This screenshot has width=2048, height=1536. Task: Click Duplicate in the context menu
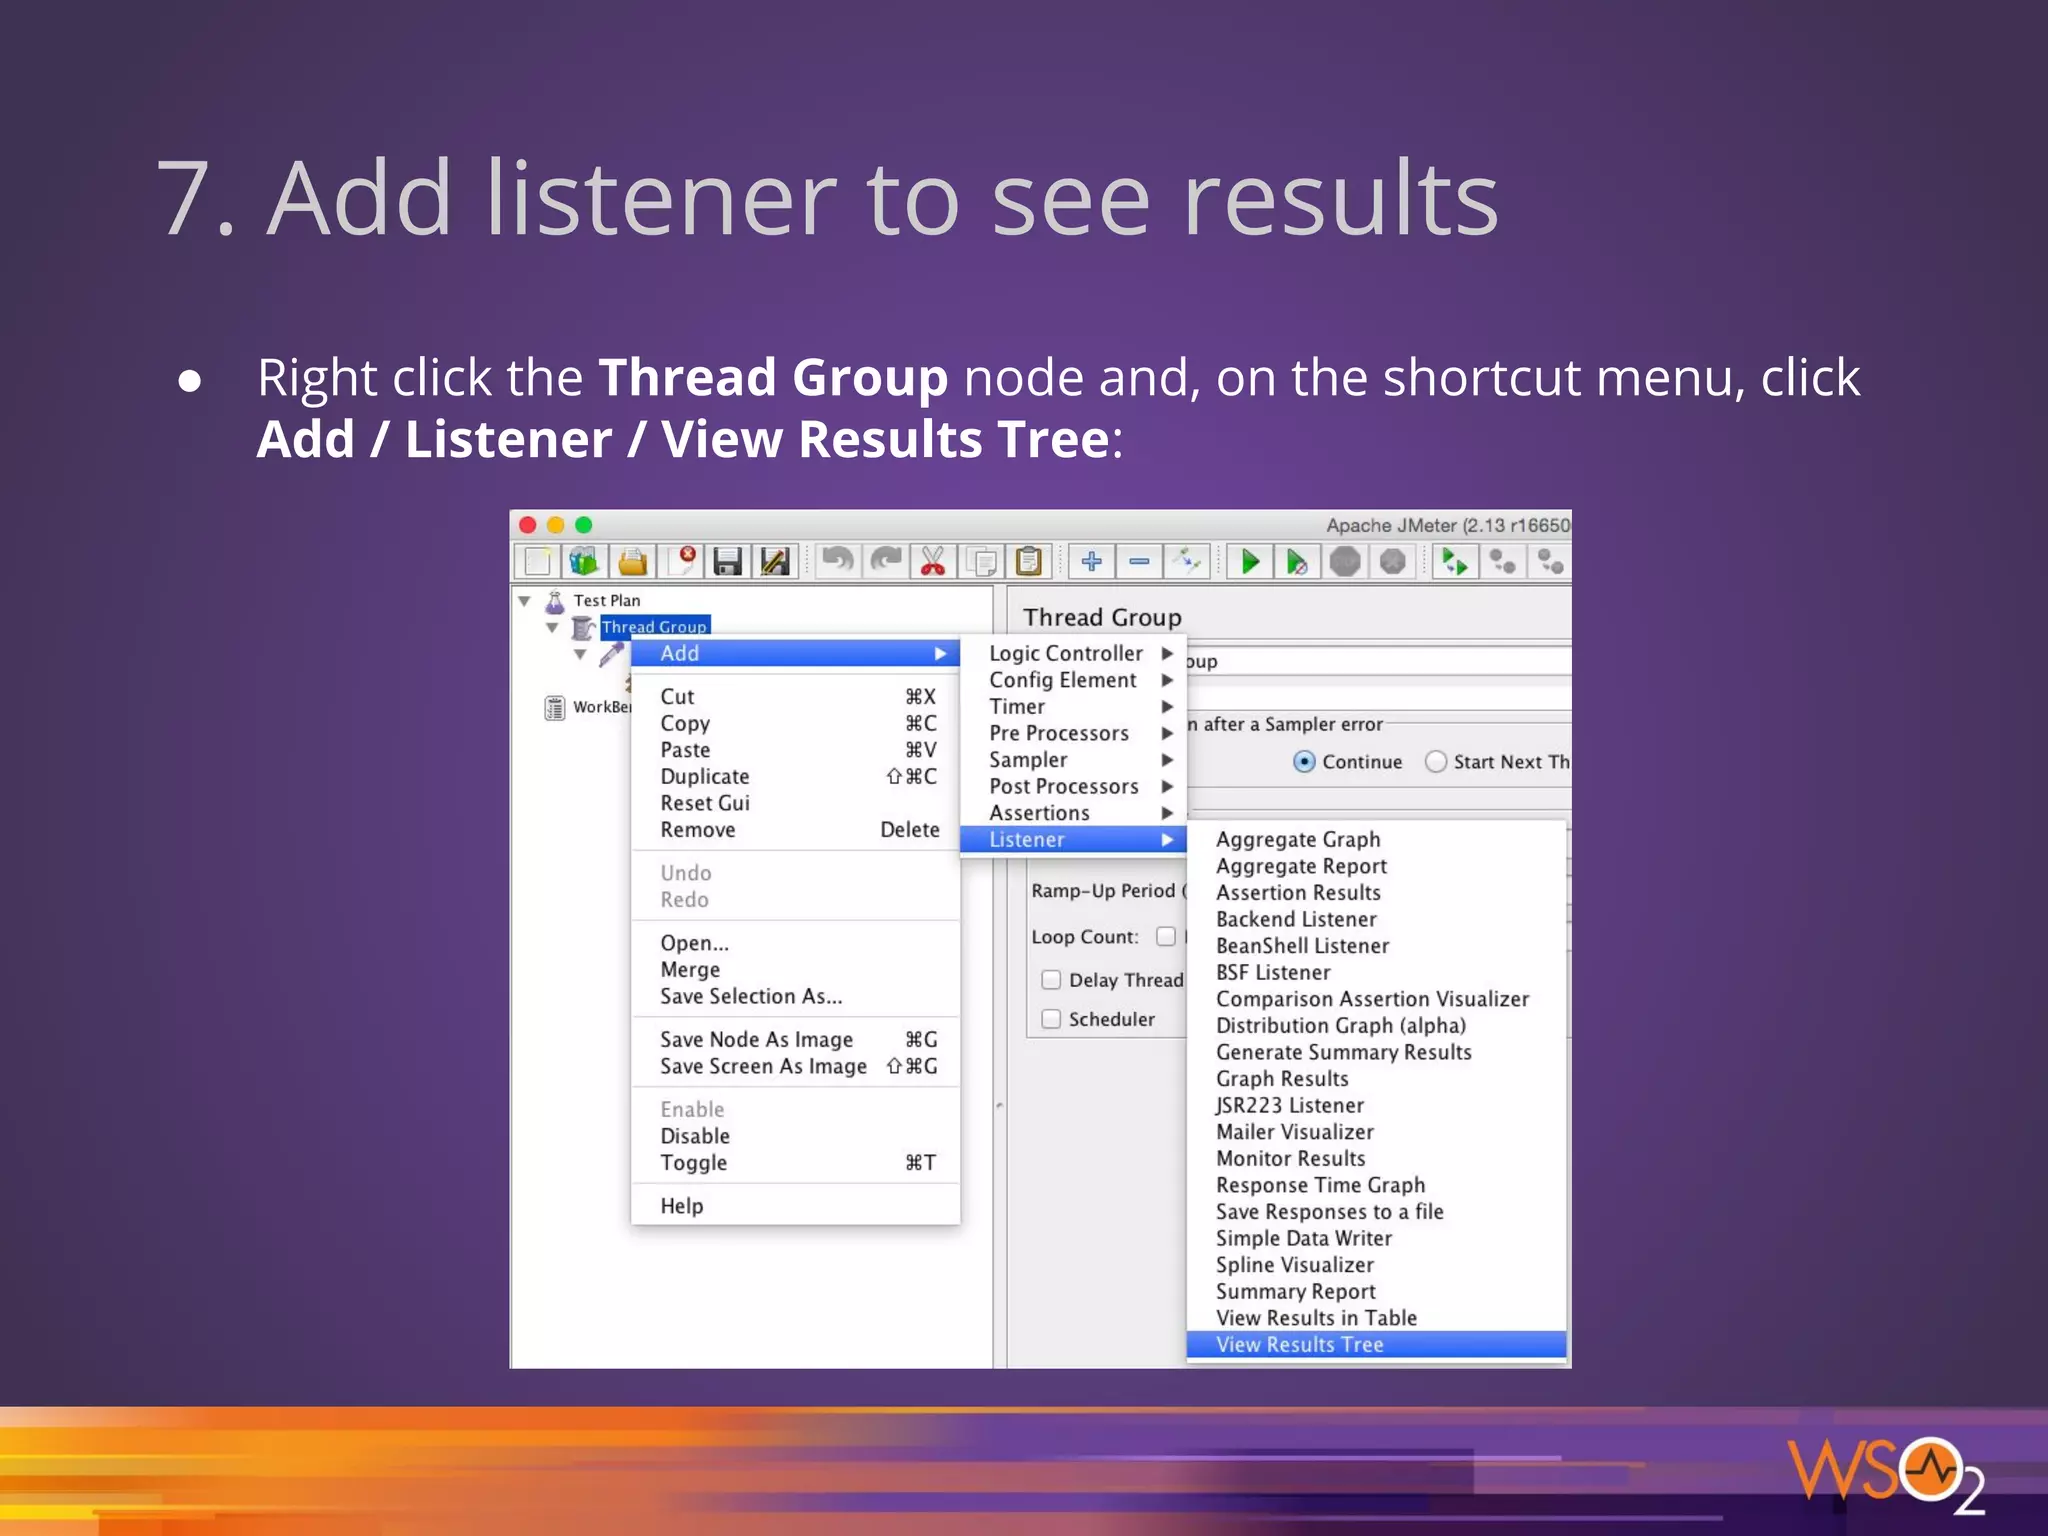pyautogui.click(x=705, y=777)
